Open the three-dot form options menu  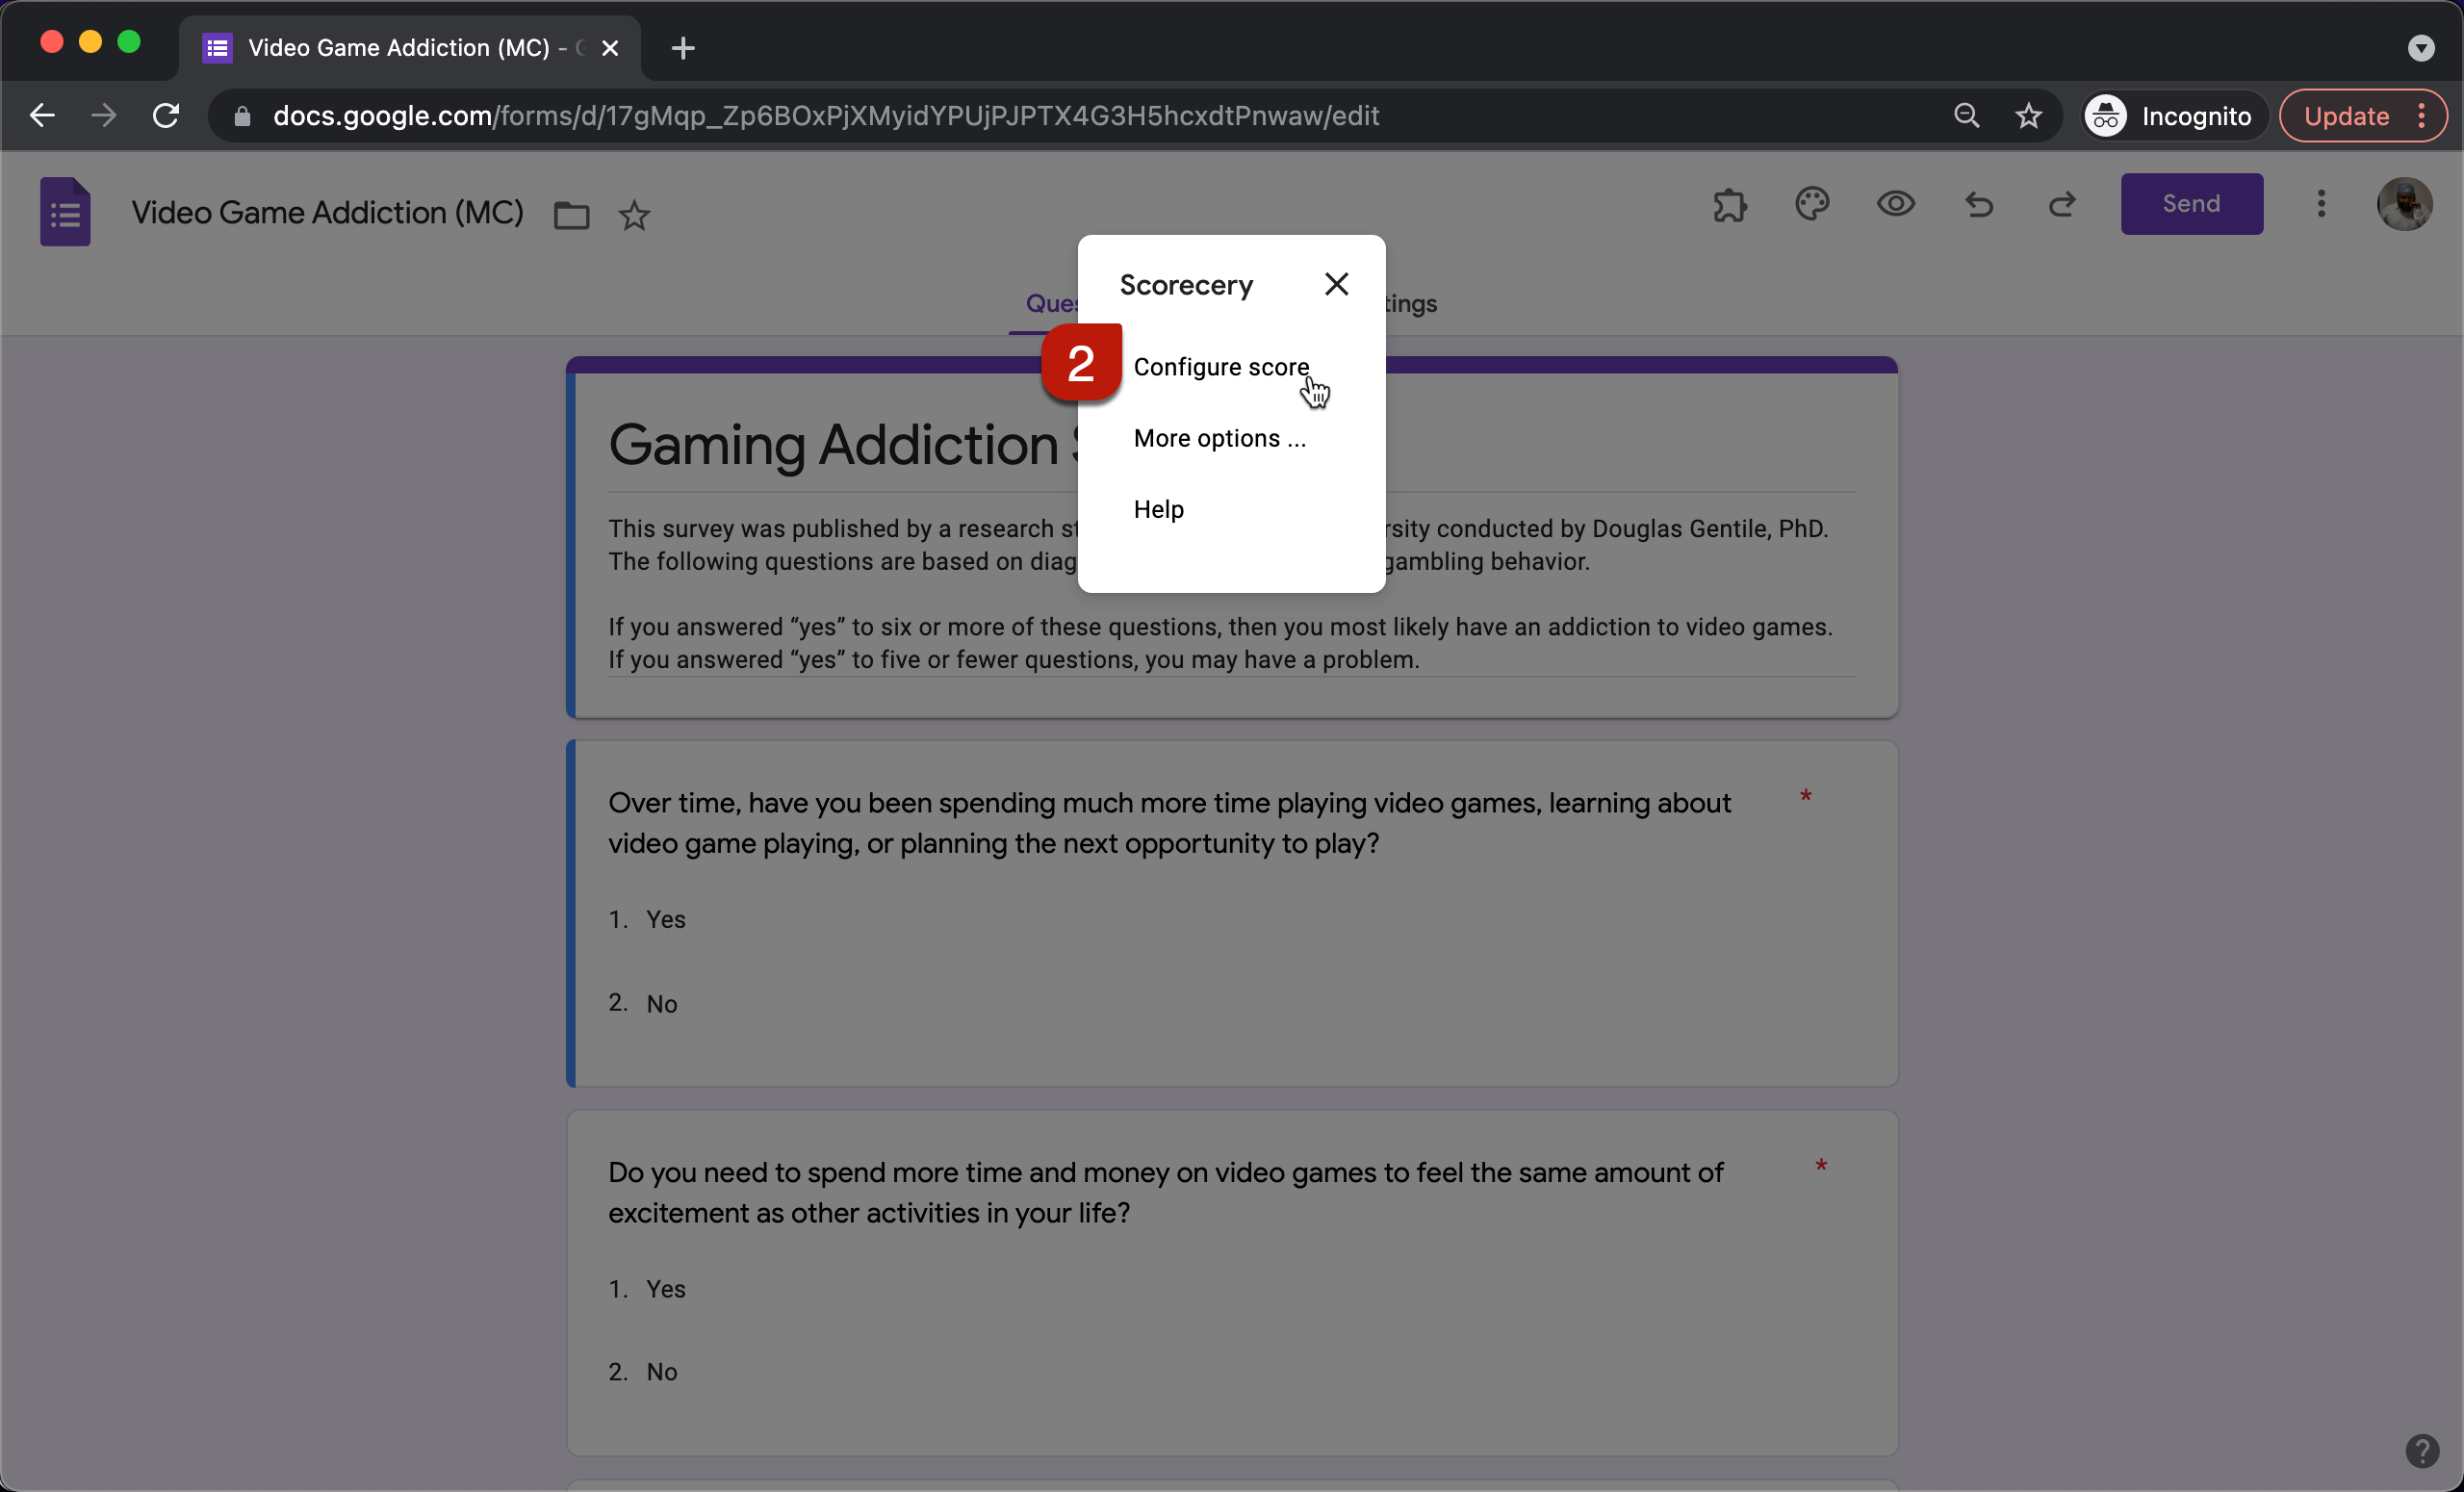[x=2321, y=204]
